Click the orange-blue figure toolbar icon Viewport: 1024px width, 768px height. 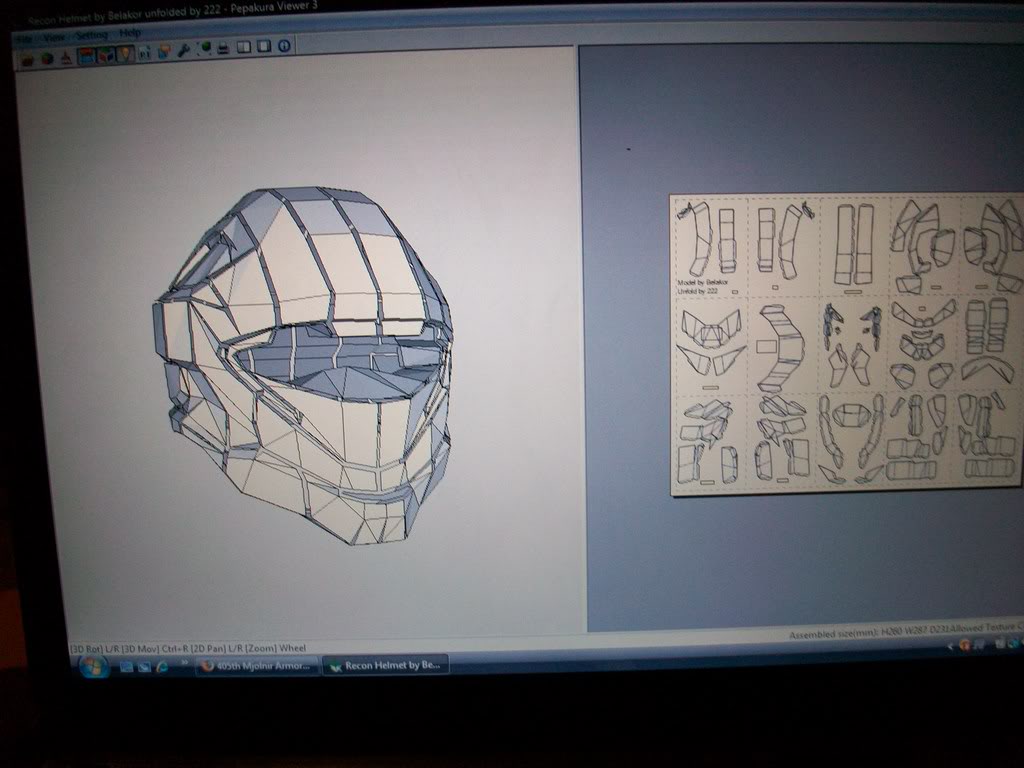[164, 52]
